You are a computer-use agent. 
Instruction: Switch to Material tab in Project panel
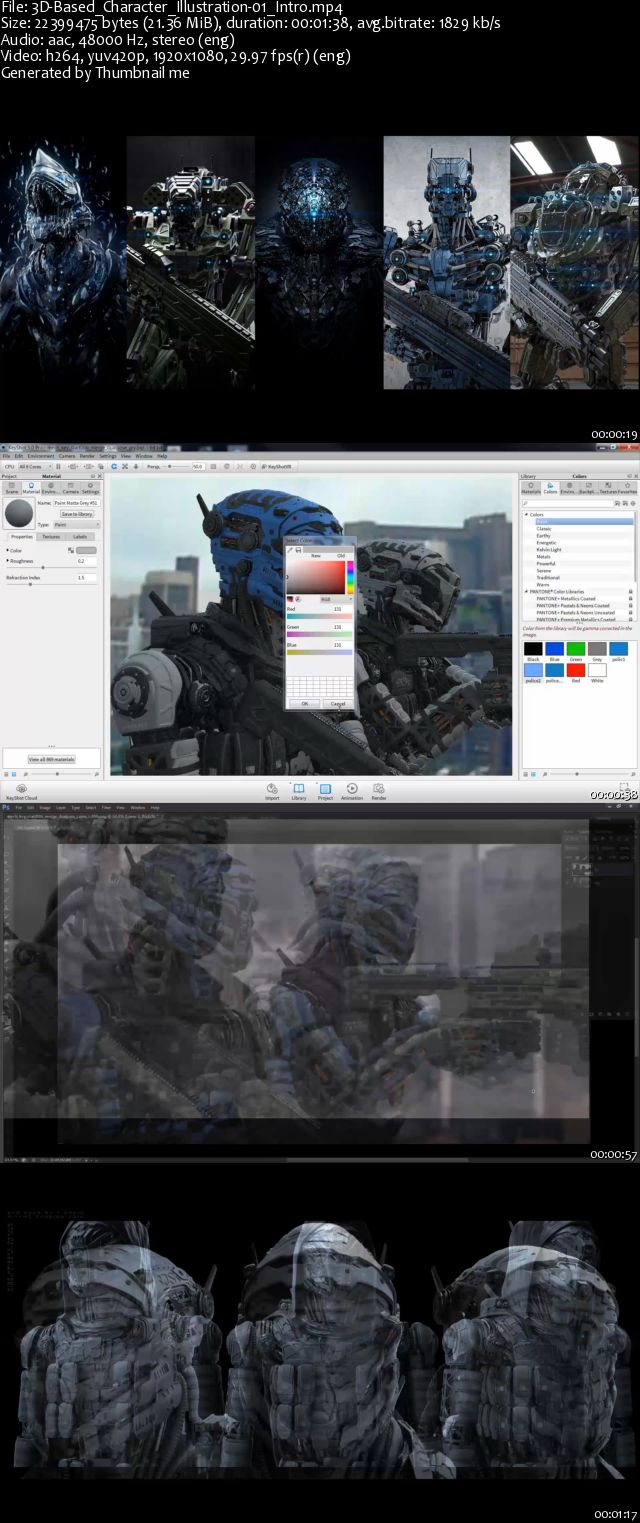coord(31,489)
